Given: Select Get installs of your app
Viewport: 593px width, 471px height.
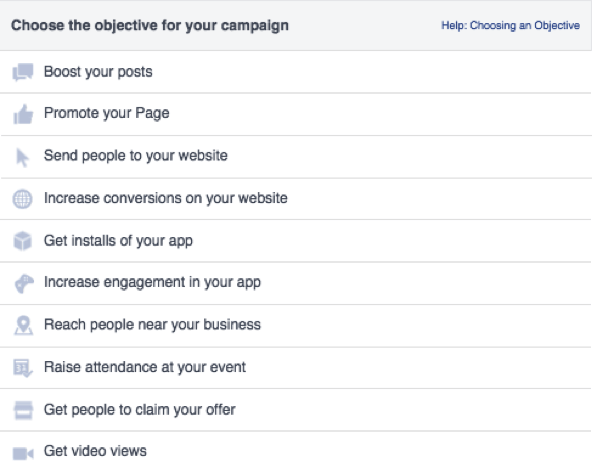Looking at the screenshot, I should [296, 241].
